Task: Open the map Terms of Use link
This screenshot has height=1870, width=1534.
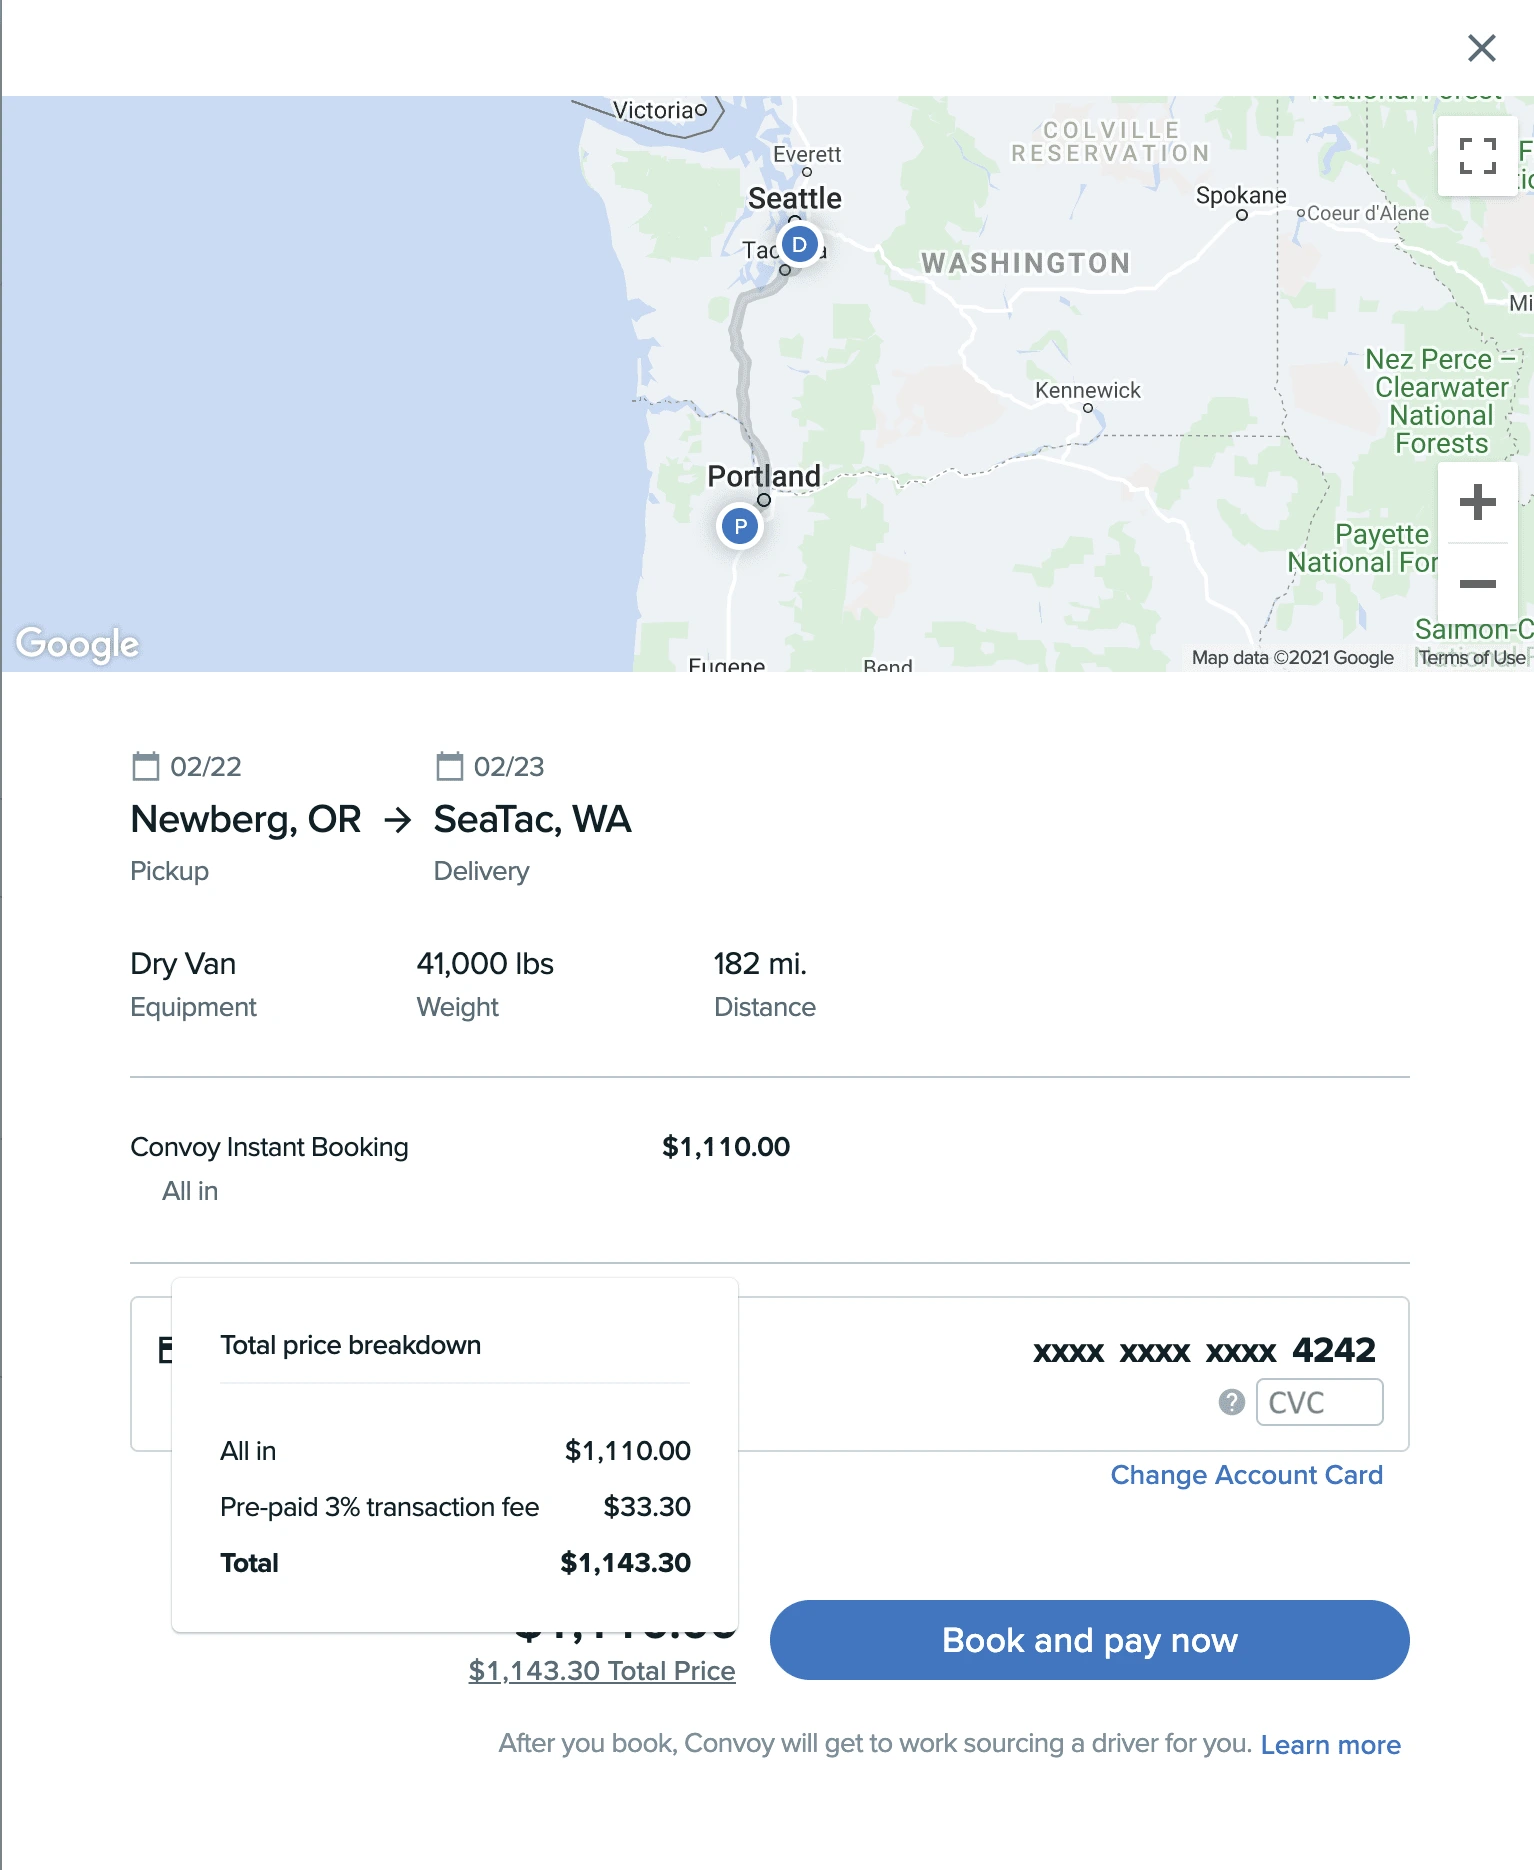Action: coord(1472,657)
